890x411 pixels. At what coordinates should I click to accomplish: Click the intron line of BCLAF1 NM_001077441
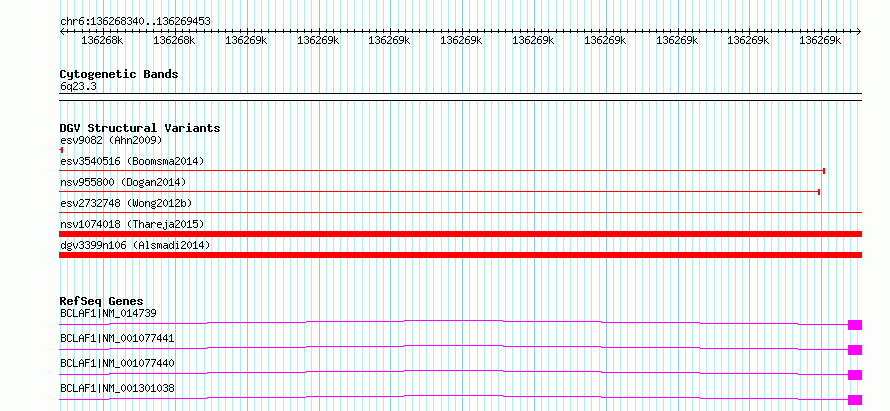pyautogui.click(x=454, y=346)
